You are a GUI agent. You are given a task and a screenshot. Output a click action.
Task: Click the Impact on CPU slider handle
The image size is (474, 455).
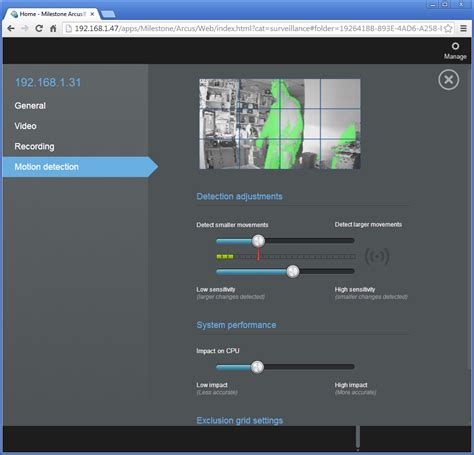[x=257, y=367]
